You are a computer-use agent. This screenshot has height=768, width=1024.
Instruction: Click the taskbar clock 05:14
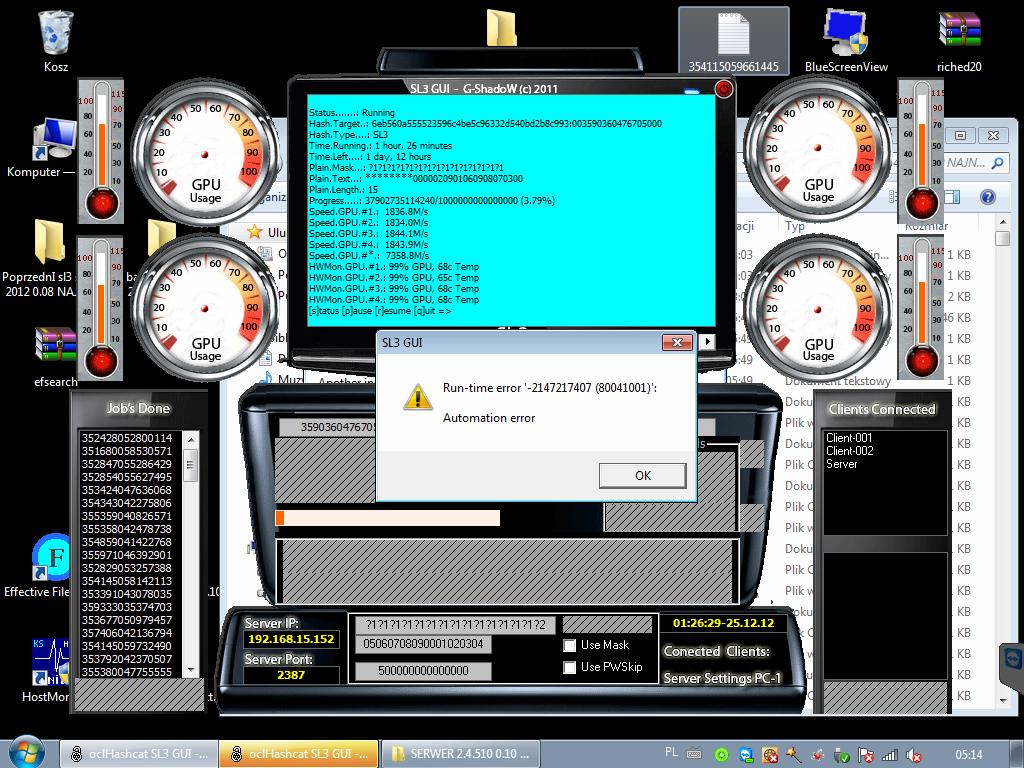point(968,755)
